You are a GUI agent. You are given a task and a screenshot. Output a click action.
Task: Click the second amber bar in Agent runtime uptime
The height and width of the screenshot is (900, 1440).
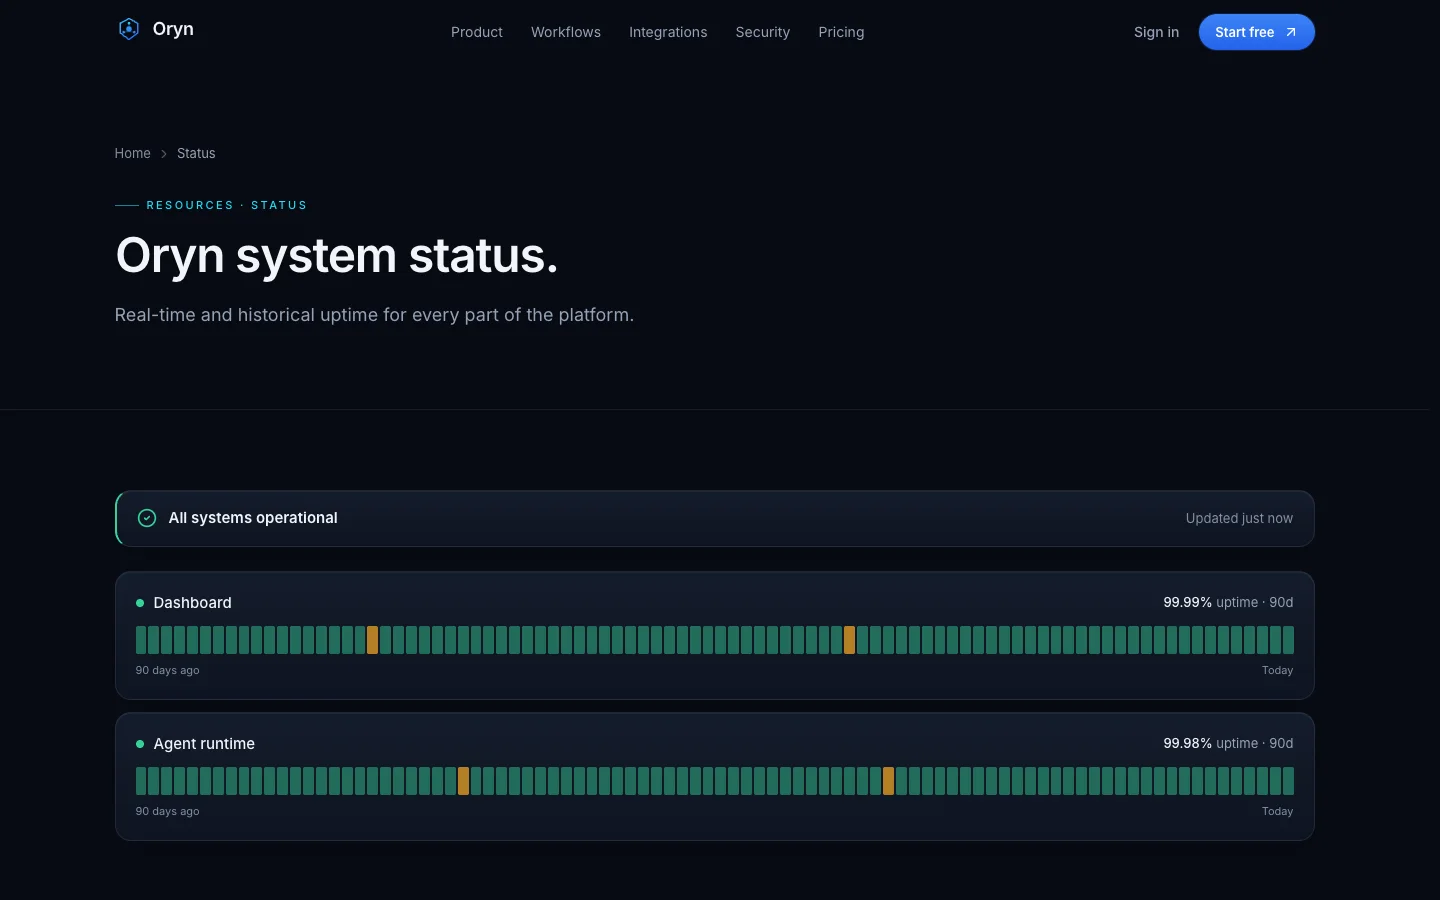(888, 781)
